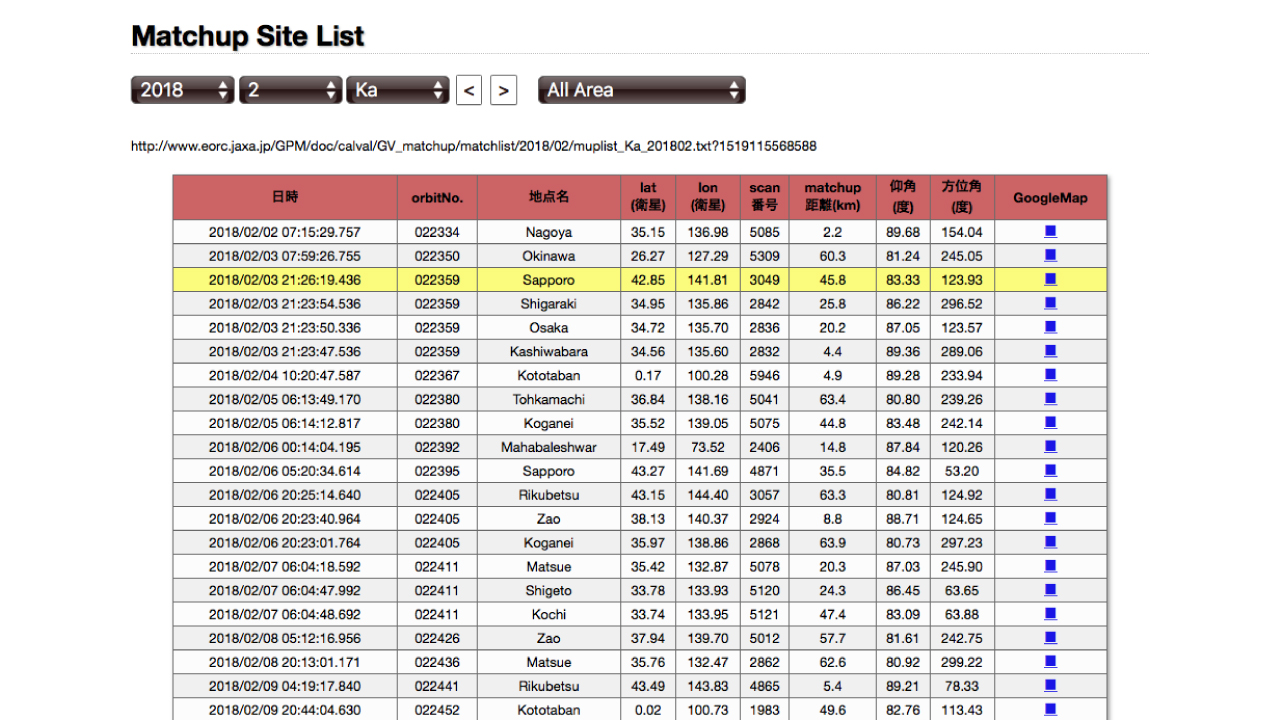
Task: Click the muplist_Ka_201802.txt URL text
Action: 474,146
